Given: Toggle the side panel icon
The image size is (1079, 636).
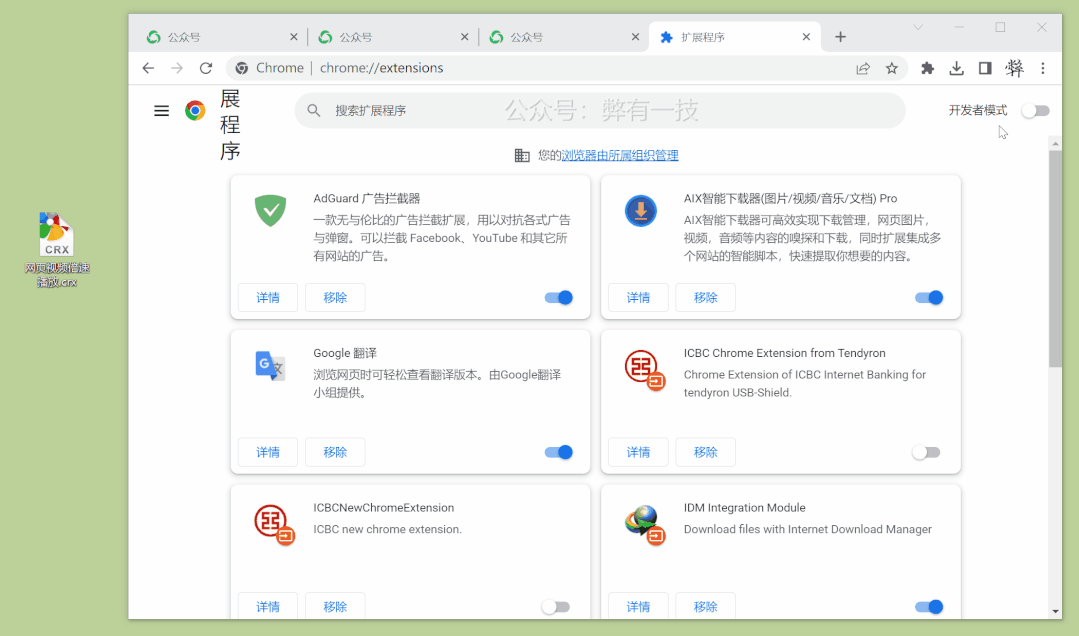Looking at the screenshot, I should pyautogui.click(x=985, y=68).
